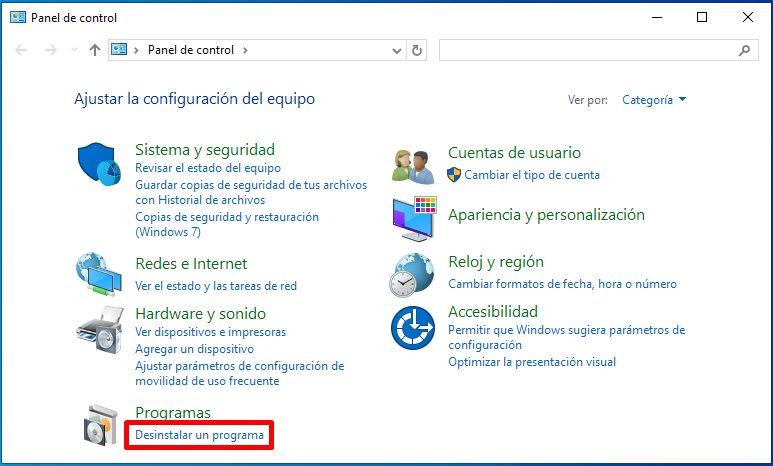This screenshot has height=466, width=773.
Task: Open Cuentas de usuario category
Action: tap(514, 152)
